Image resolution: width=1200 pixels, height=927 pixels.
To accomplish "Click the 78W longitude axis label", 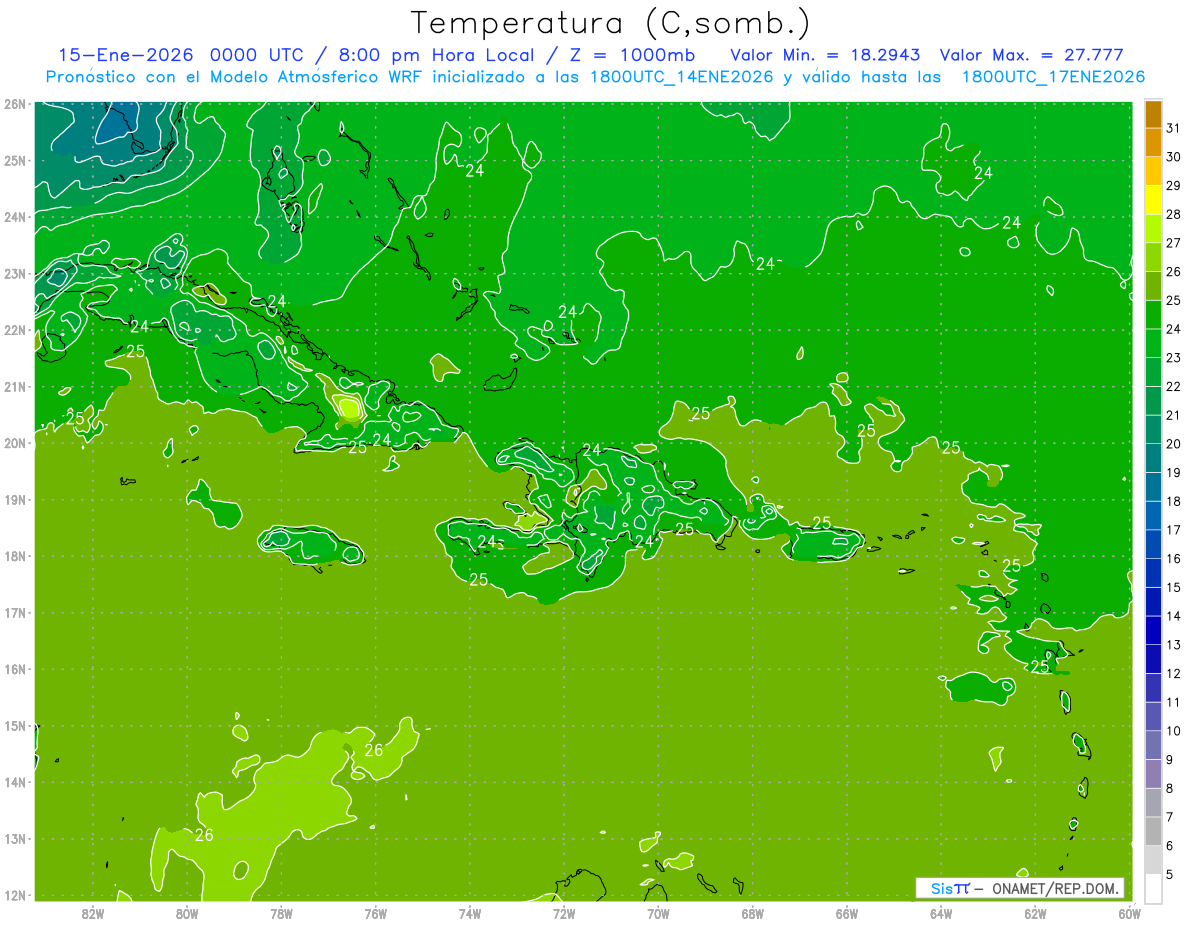I will pyautogui.click(x=281, y=913).
